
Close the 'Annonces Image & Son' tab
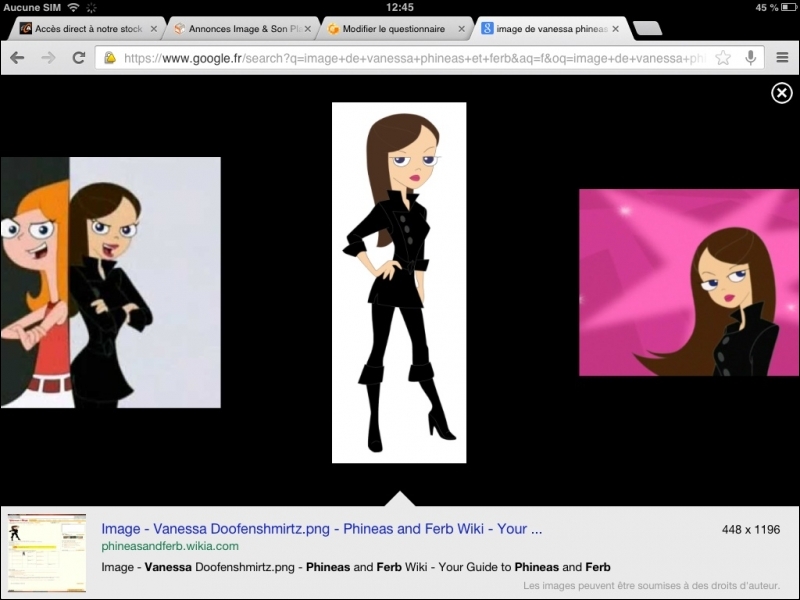(x=308, y=29)
